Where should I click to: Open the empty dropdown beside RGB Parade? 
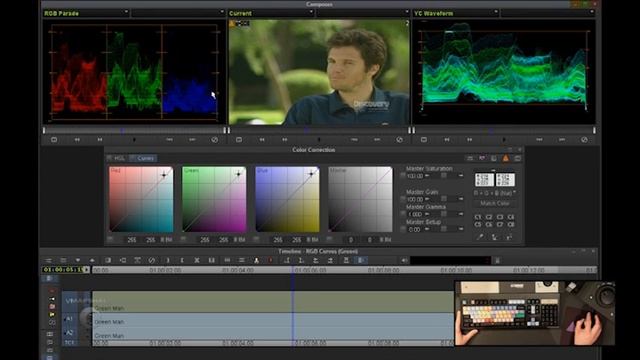tap(178, 13)
